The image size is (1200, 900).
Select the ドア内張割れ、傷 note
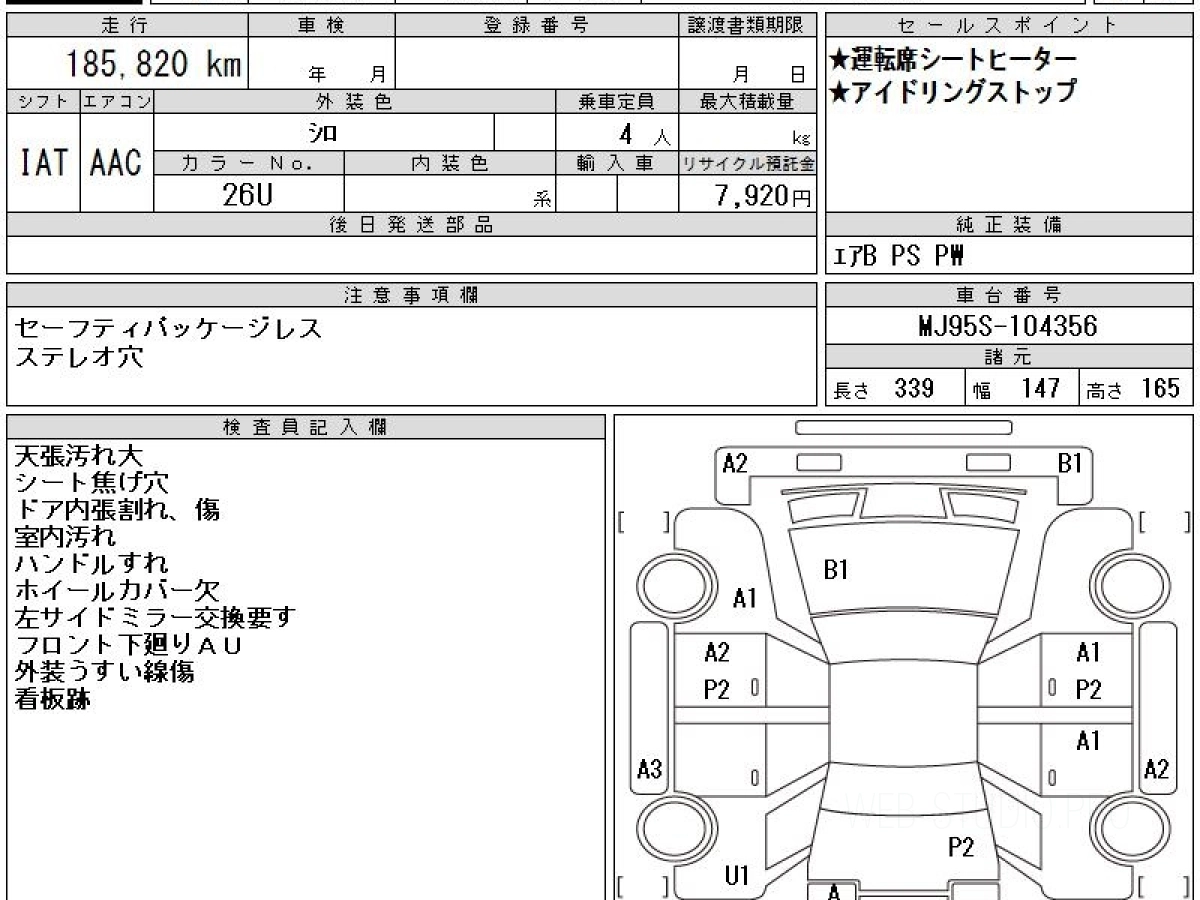[117, 510]
